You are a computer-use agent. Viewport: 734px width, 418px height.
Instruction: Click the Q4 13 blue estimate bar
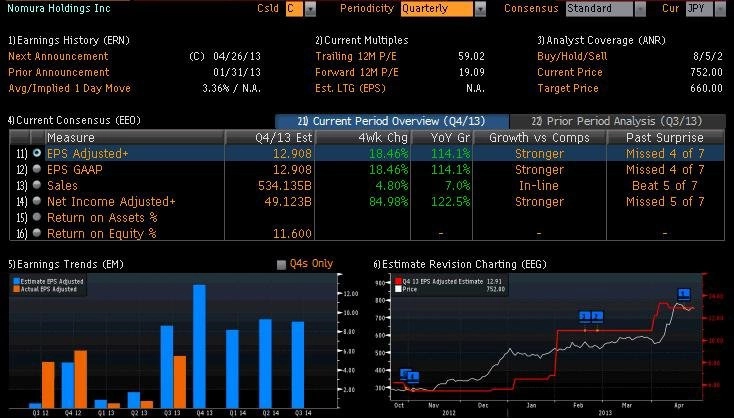[199, 346]
